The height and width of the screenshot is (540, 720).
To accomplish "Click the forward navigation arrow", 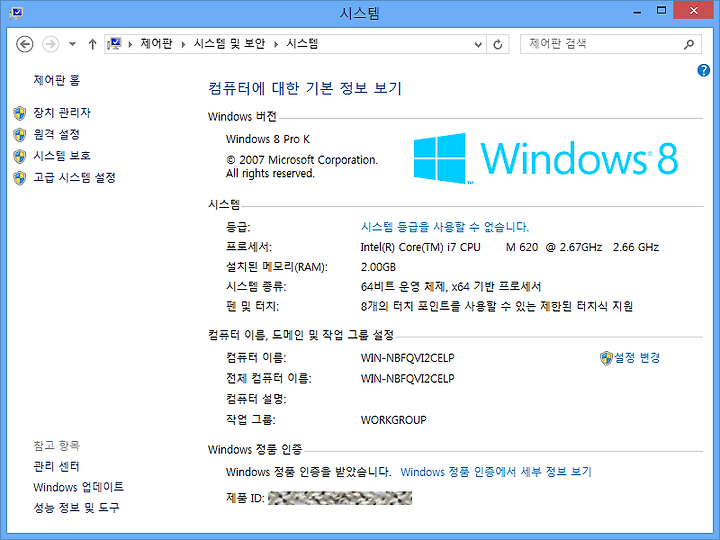I will point(51,44).
